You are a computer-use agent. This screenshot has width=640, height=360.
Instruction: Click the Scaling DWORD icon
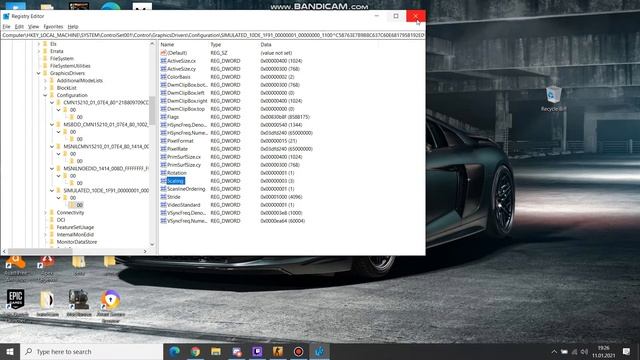point(163,181)
